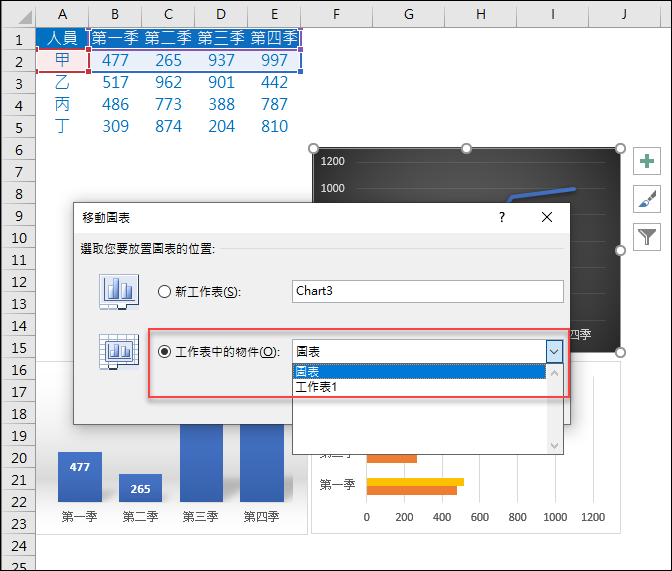Click the new chart sheet illustration icon
The height and width of the screenshot is (571, 672).
119,292
